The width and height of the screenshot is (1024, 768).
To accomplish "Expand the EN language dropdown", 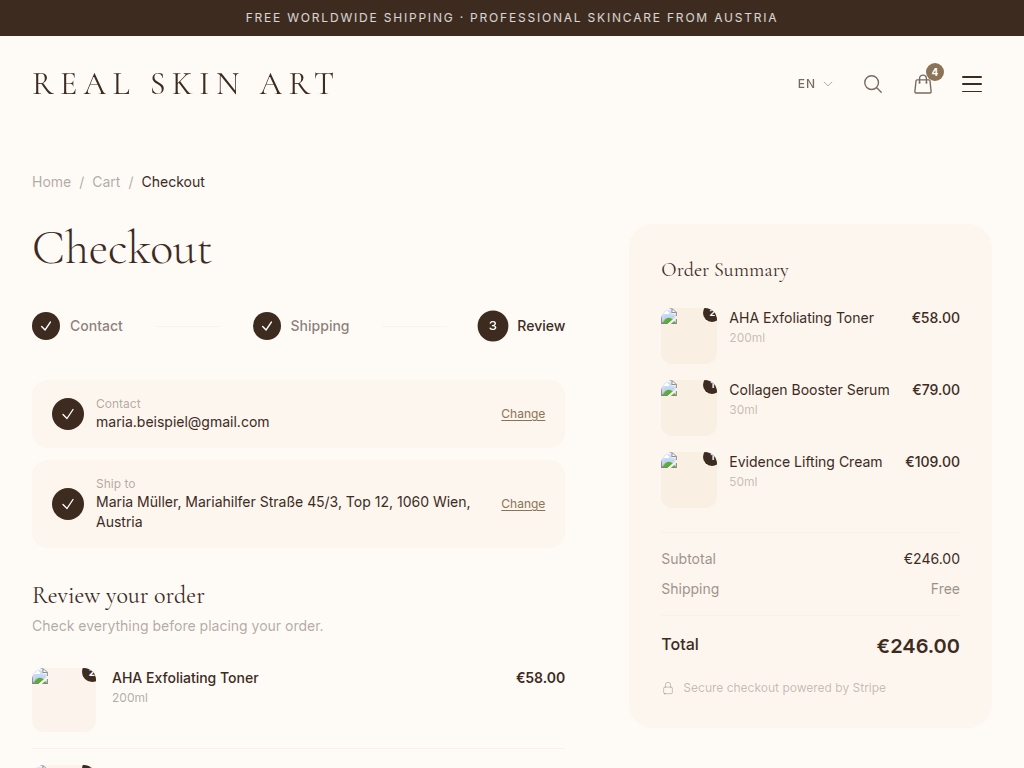I will point(814,84).
